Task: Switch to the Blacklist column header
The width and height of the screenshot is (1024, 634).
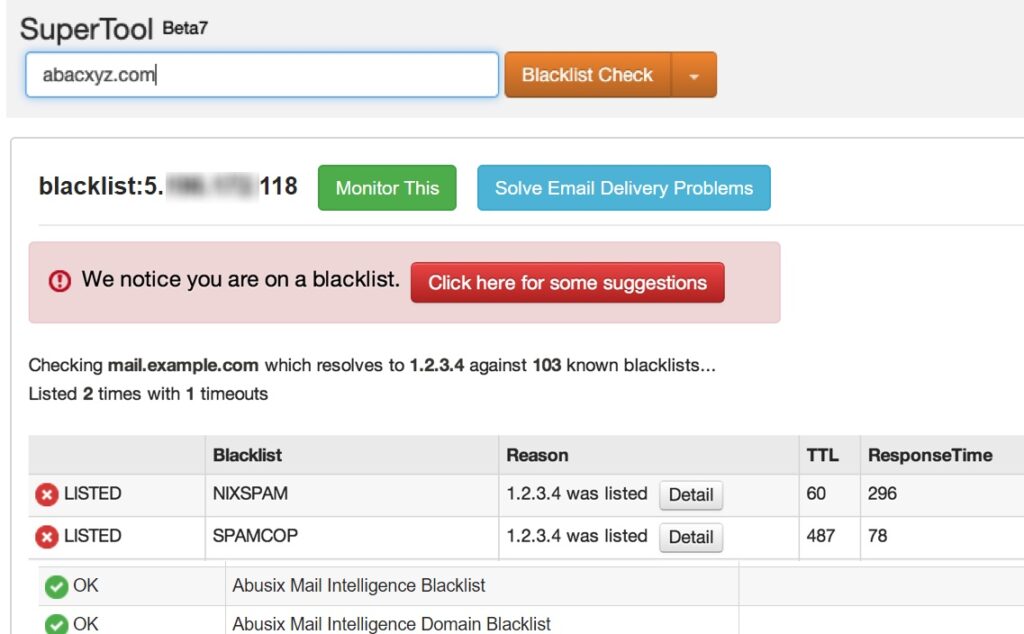Action: [x=248, y=455]
